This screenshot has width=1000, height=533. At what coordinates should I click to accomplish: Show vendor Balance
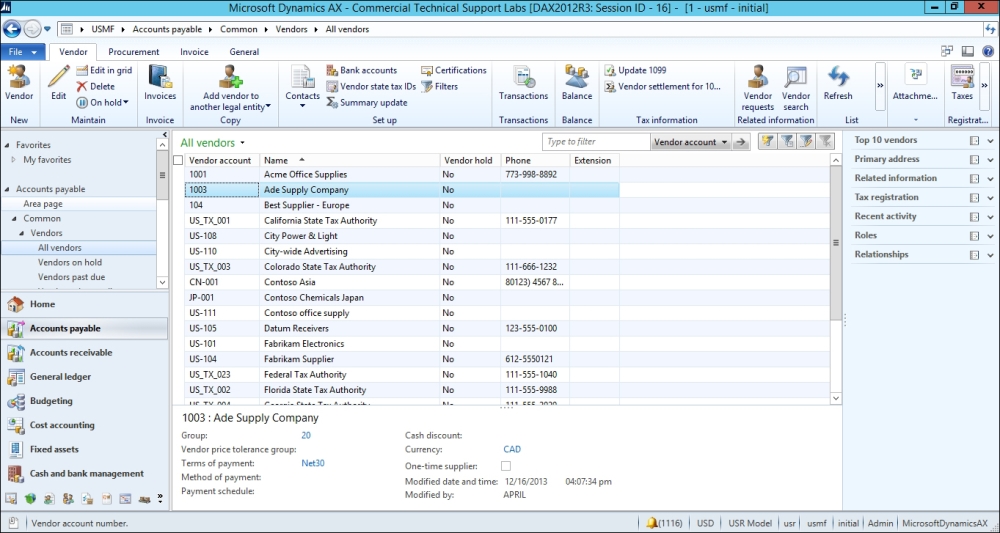[577, 83]
